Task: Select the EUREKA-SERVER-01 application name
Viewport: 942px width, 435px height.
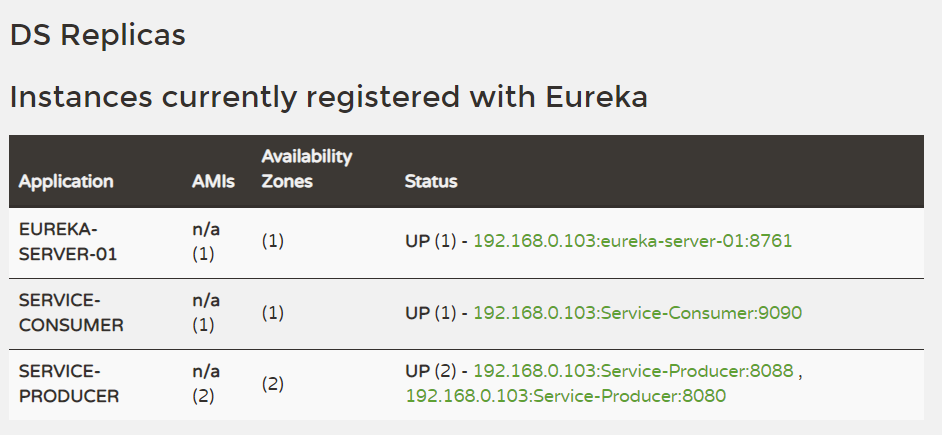Action: (x=68, y=242)
